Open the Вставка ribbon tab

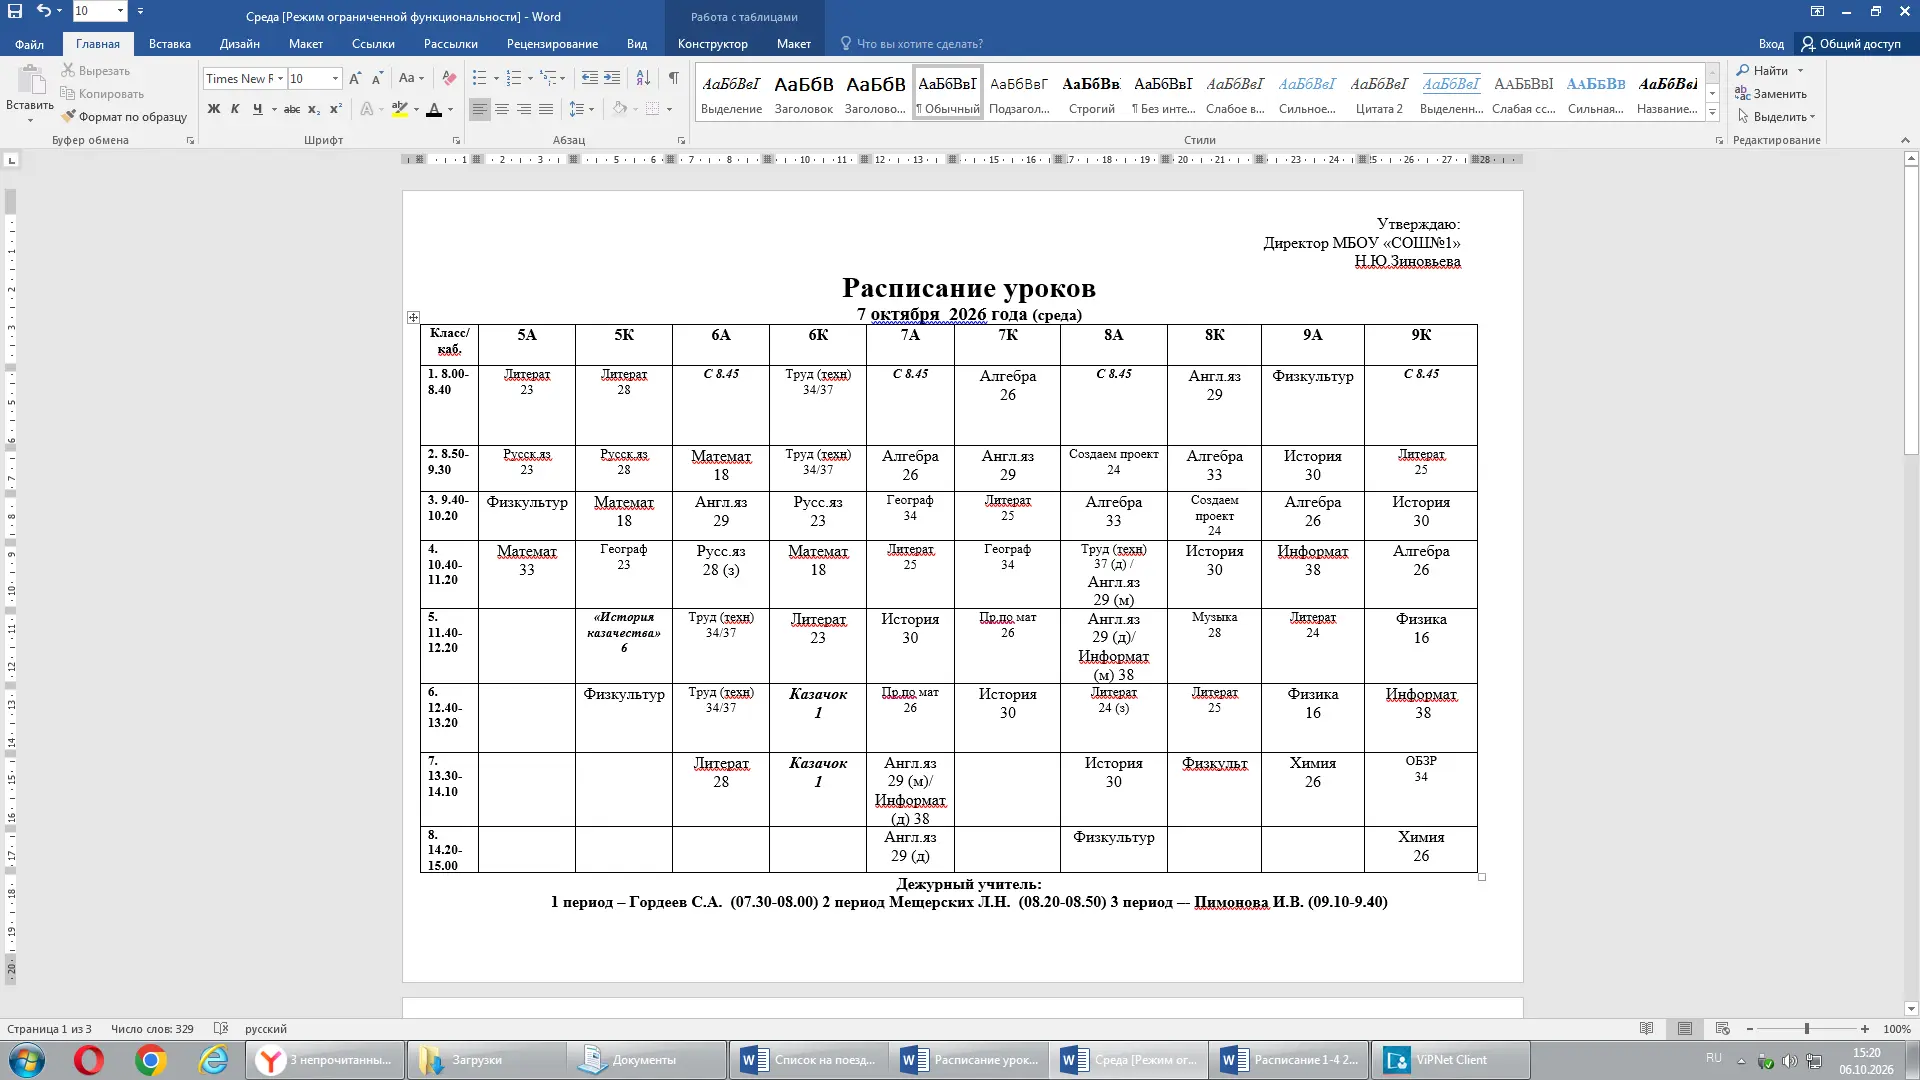click(170, 43)
